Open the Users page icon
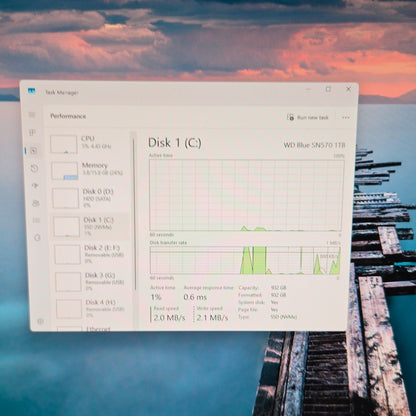This screenshot has height=416, width=416. [36, 203]
